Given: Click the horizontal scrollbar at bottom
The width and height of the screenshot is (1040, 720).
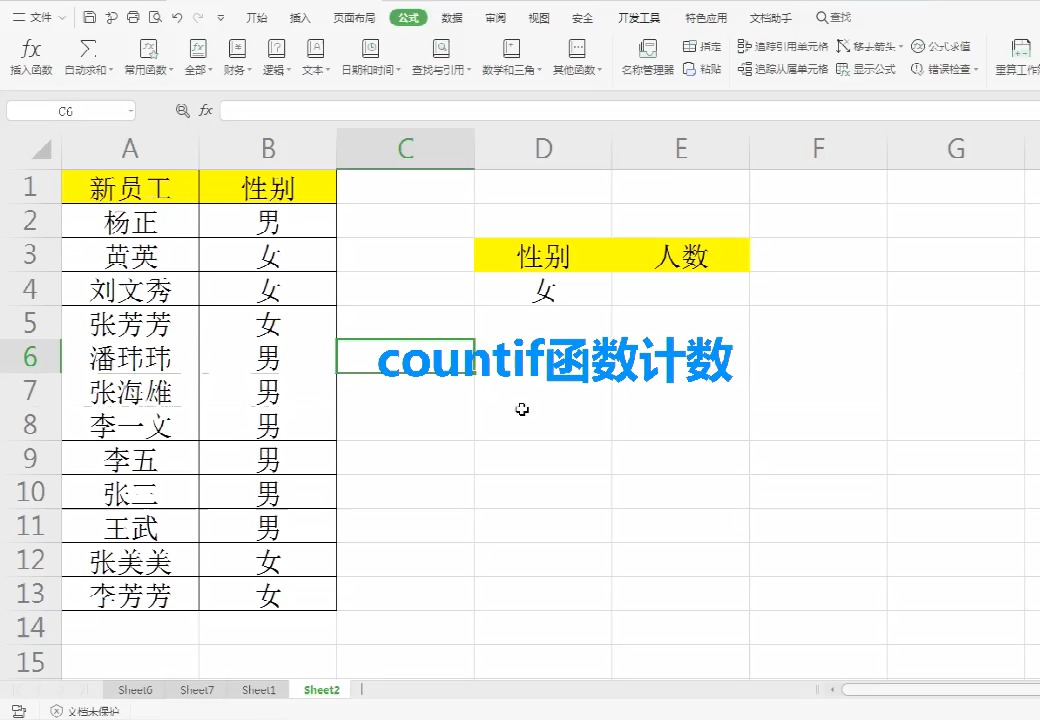Looking at the screenshot, I should [941, 690].
